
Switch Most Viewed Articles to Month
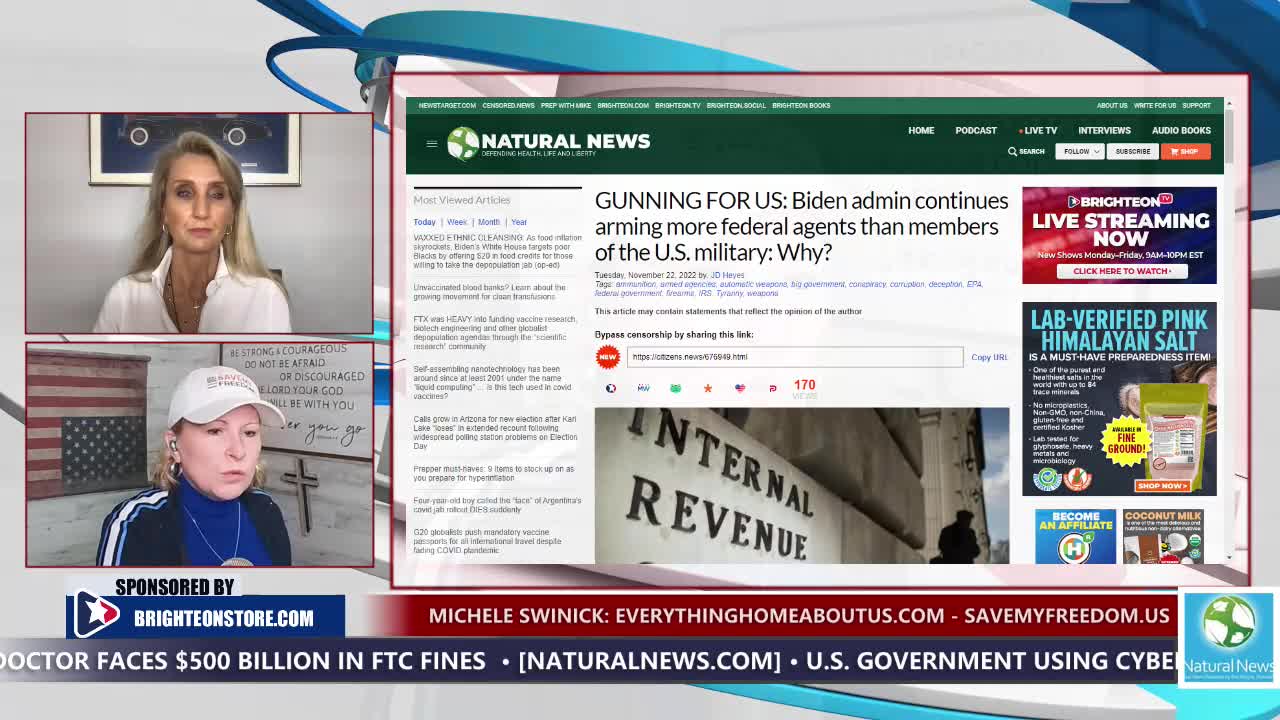tap(489, 222)
